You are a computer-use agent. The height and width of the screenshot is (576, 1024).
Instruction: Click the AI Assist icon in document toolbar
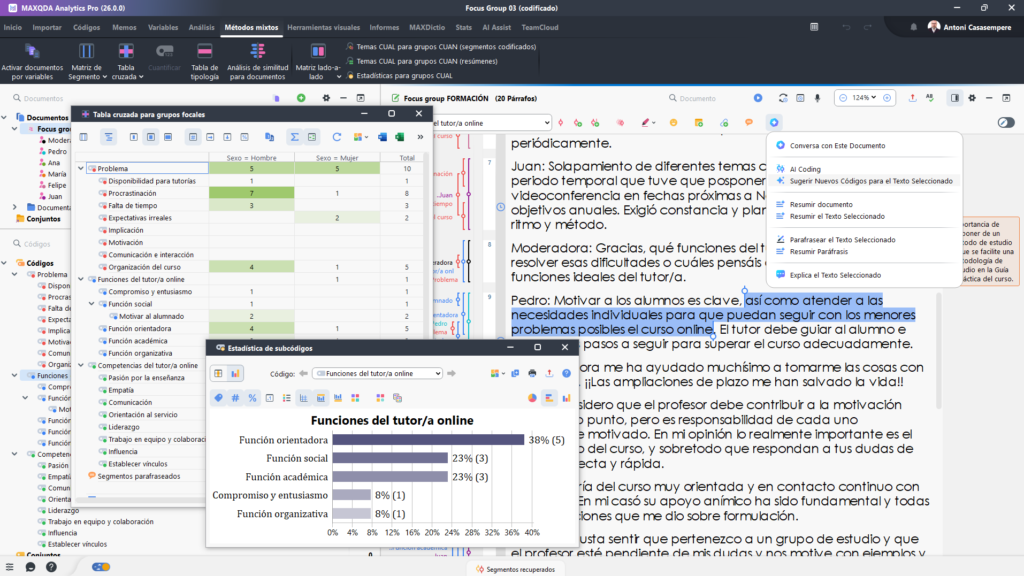(774, 123)
